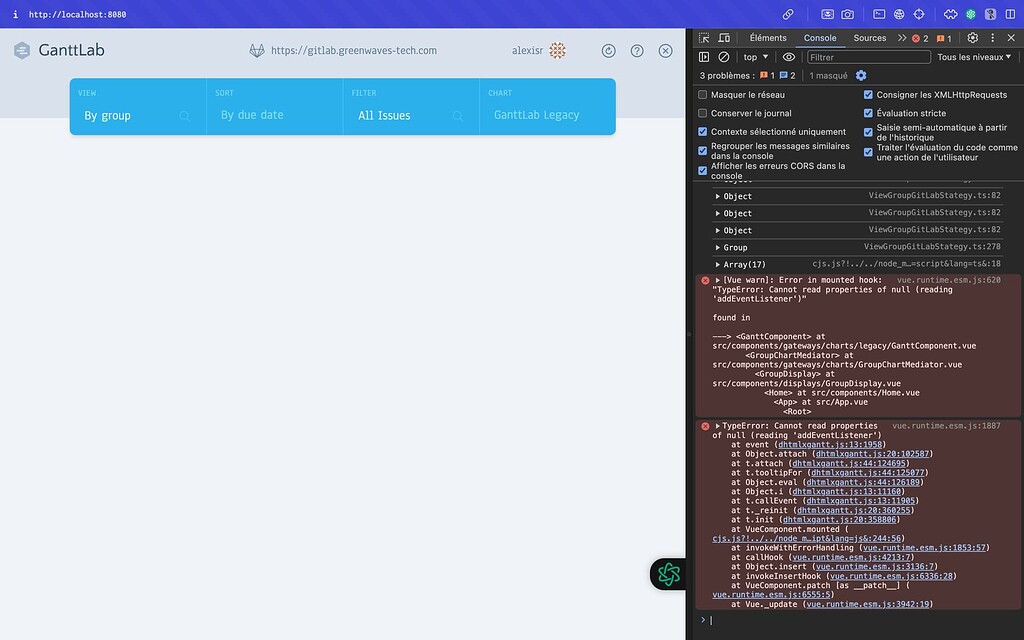Expand the Array(17) console entry
The image size is (1024, 640).
pyautogui.click(x=718, y=264)
